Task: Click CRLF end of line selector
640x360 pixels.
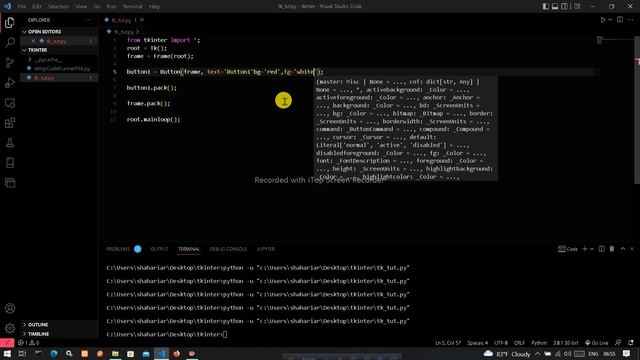Action: point(519,343)
